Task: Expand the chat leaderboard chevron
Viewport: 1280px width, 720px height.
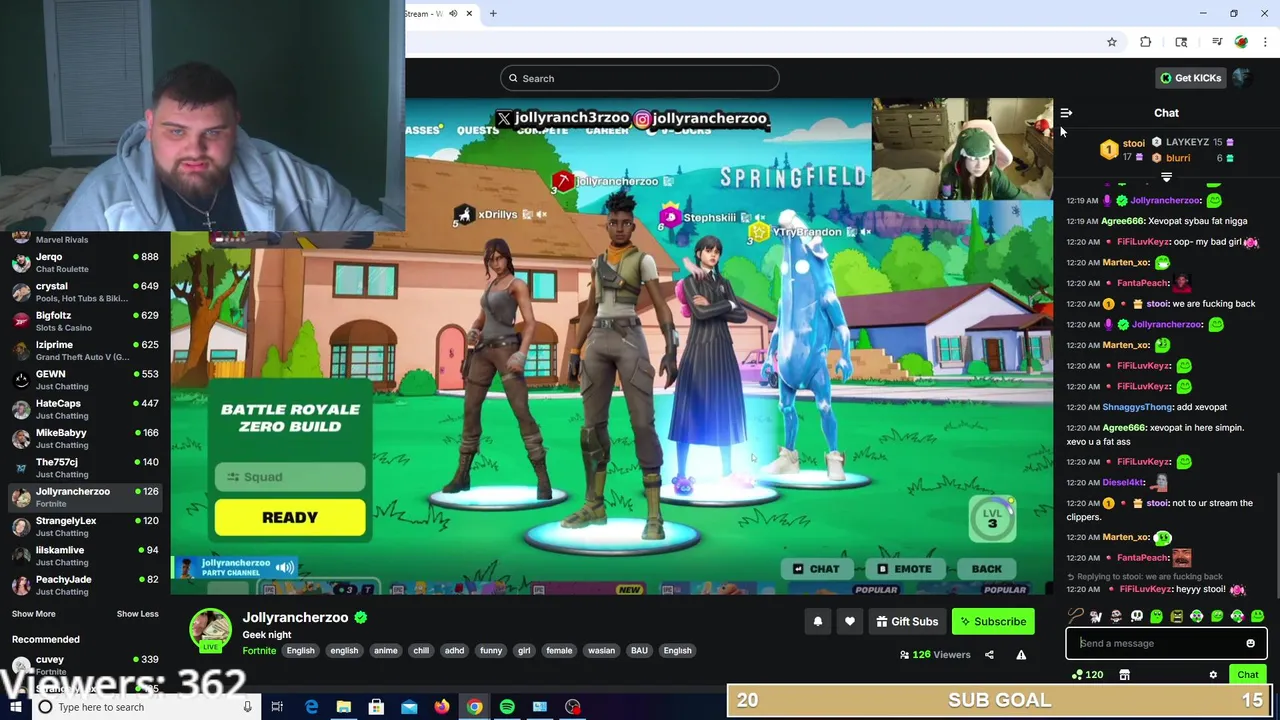Action: pos(1166,177)
